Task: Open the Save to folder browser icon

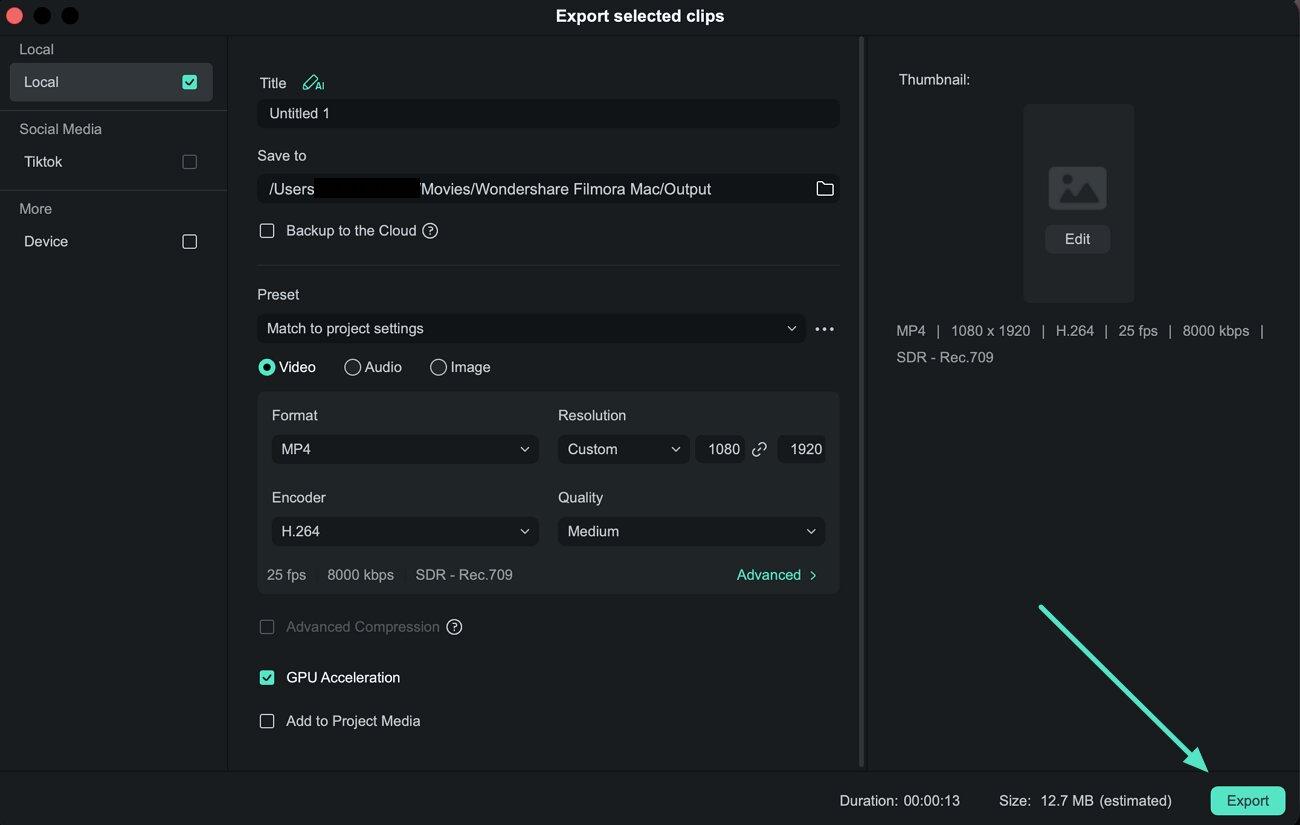Action: point(824,189)
